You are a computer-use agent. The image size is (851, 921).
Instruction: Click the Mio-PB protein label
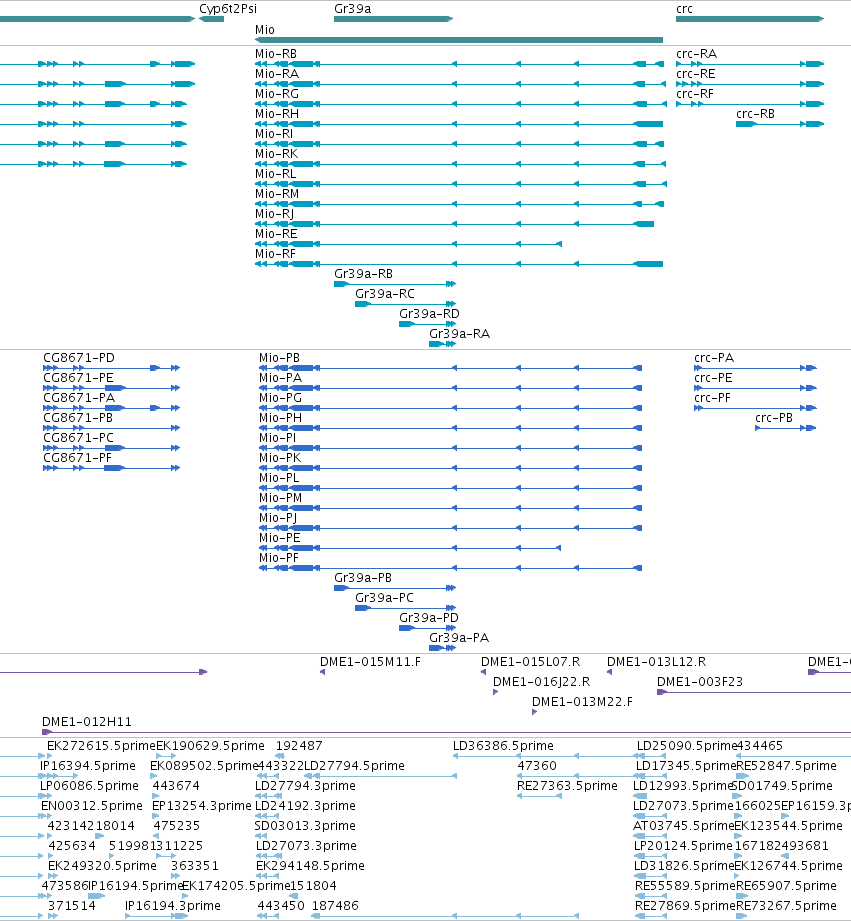(x=280, y=358)
